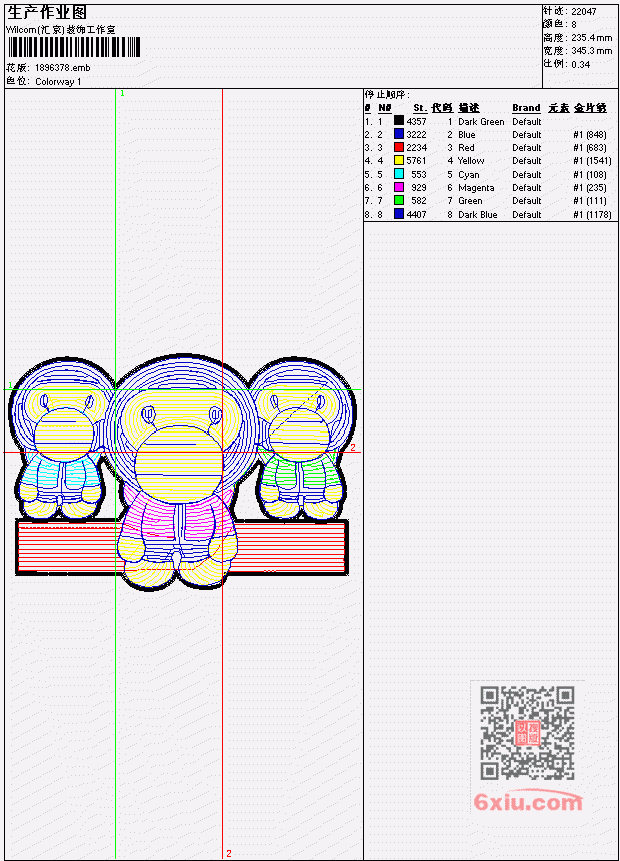The image size is (620, 861).
Task: Select the 'N#' column header
Action: point(384,108)
